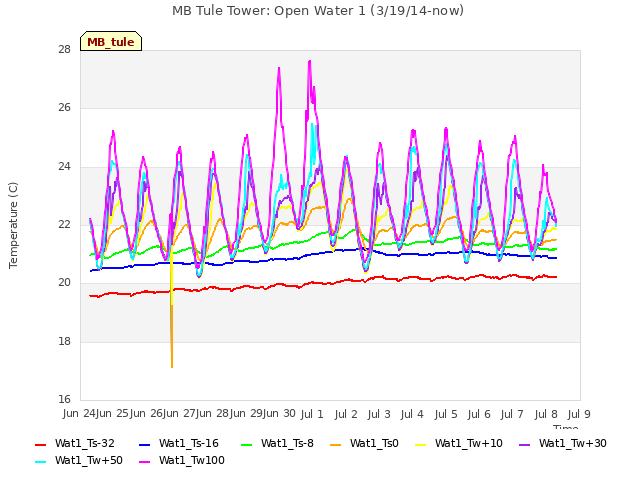Click the 18 y-axis tick label
The width and height of the screenshot is (640, 480).
point(64,341)
